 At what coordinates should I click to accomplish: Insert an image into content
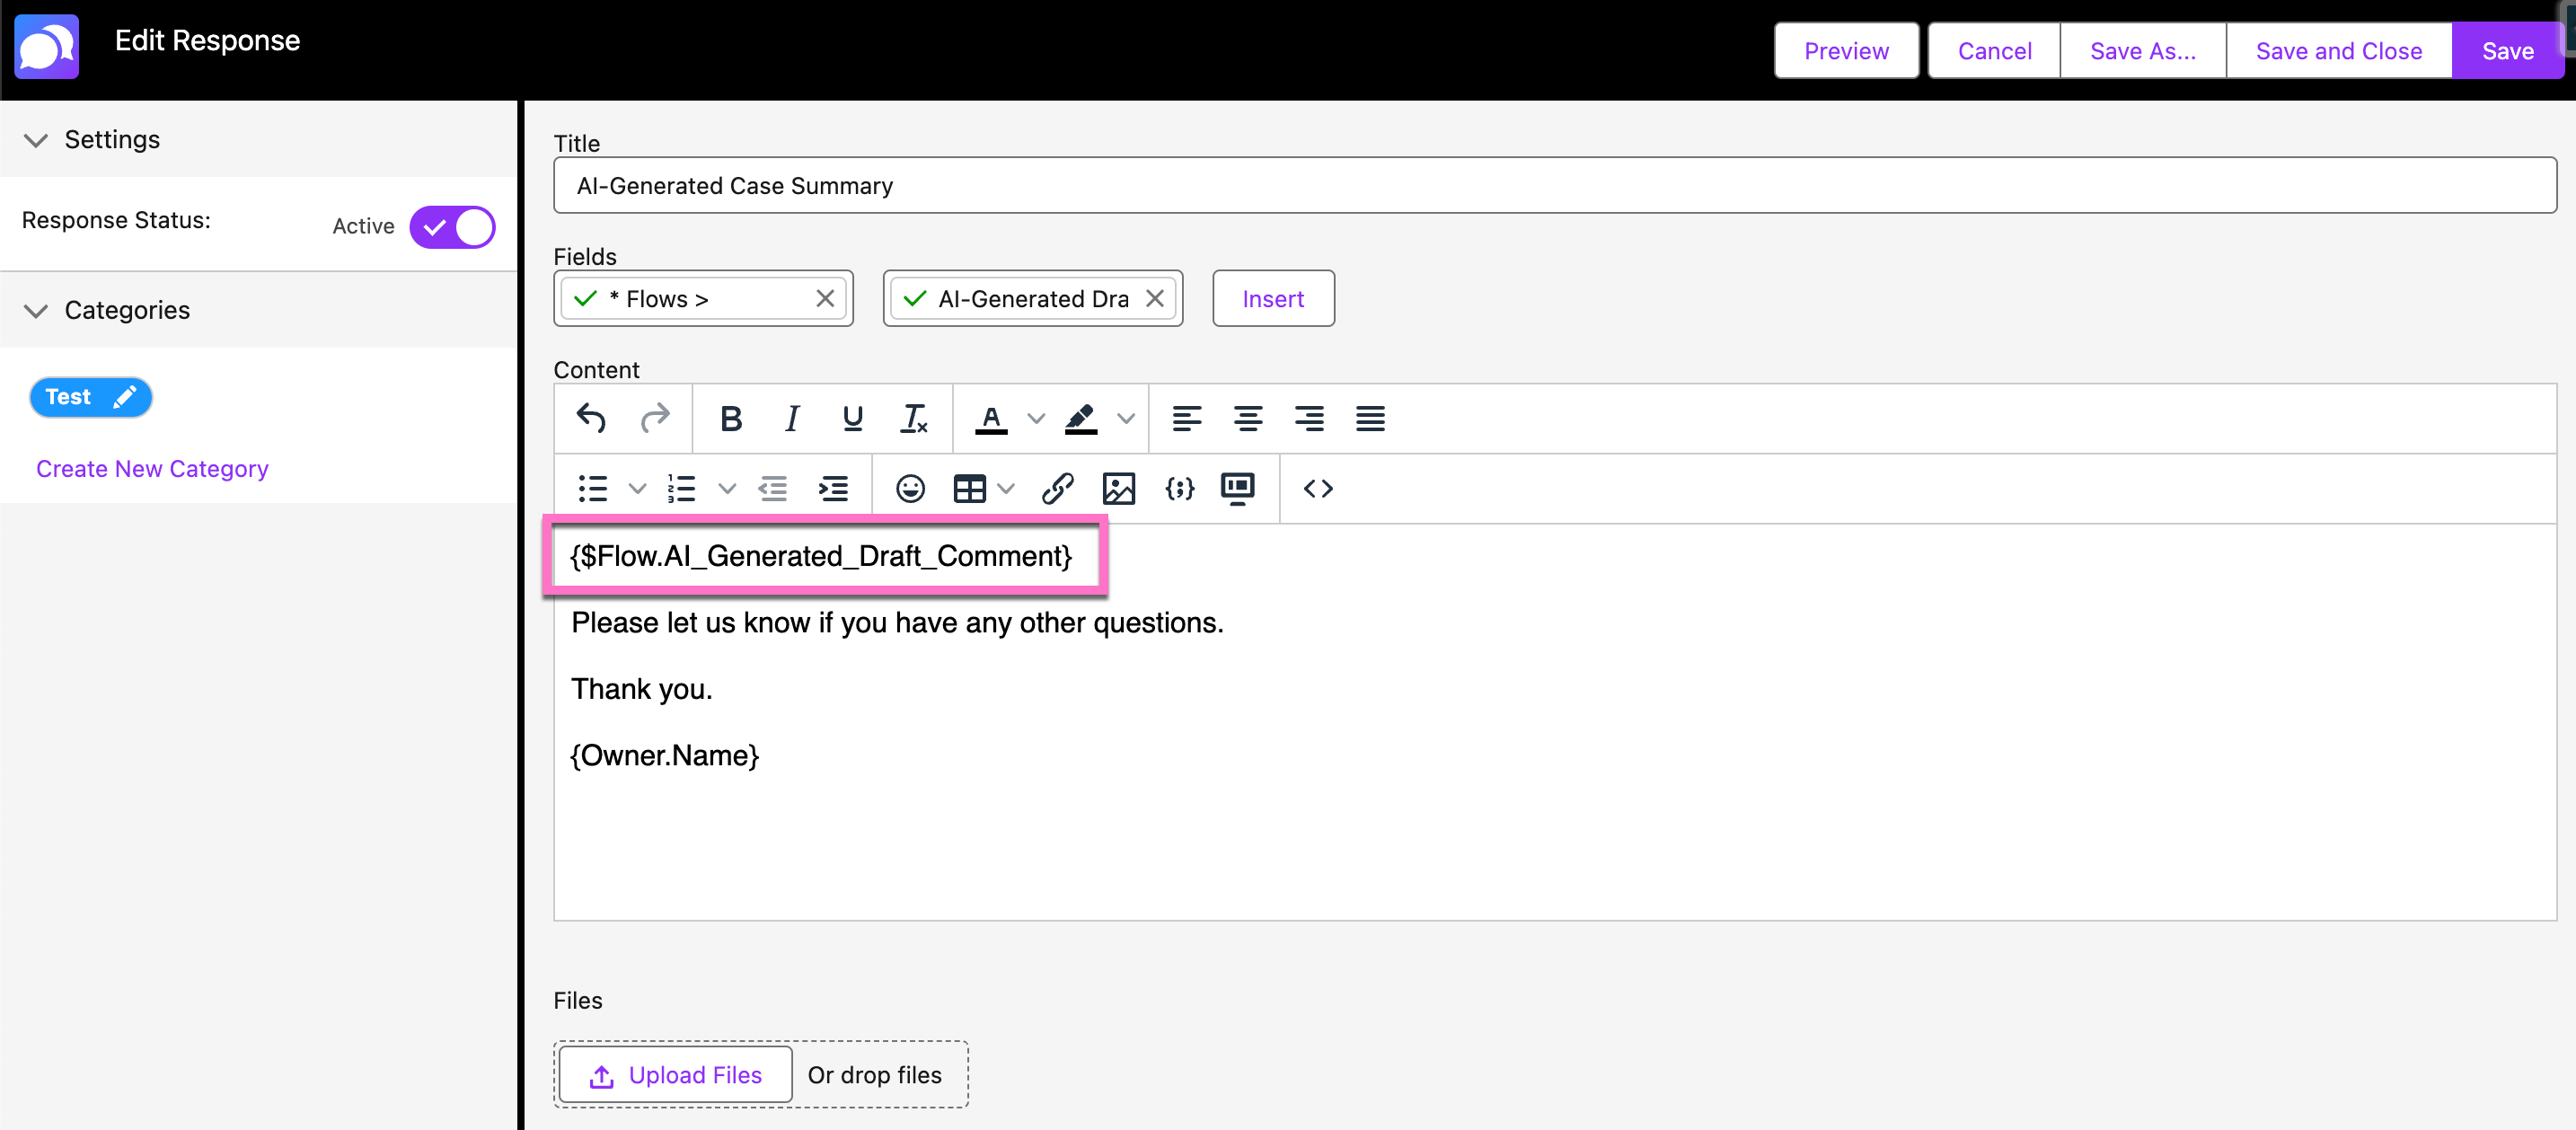coord(1119,488)
